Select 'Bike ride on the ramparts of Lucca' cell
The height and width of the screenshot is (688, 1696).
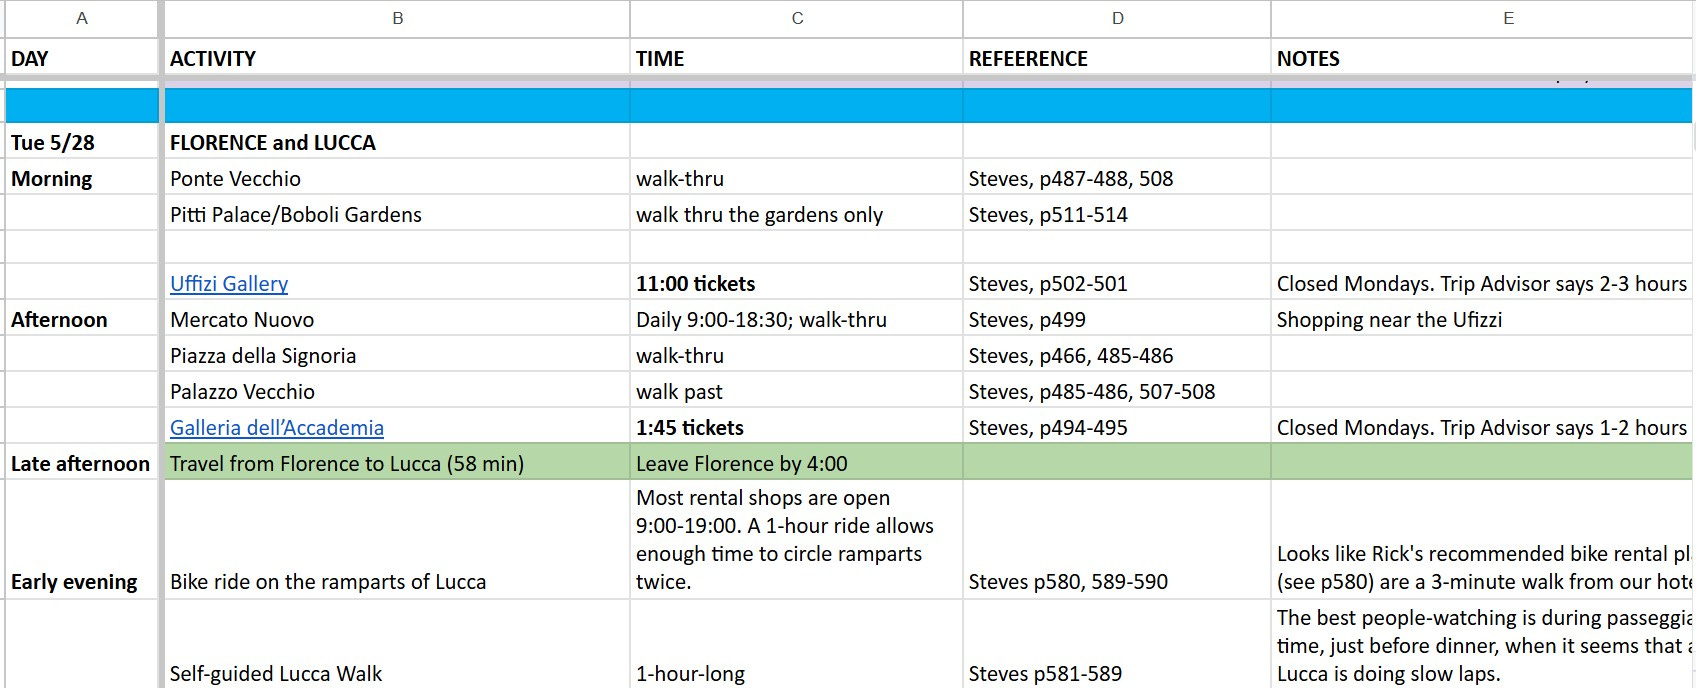pos(397,540)
